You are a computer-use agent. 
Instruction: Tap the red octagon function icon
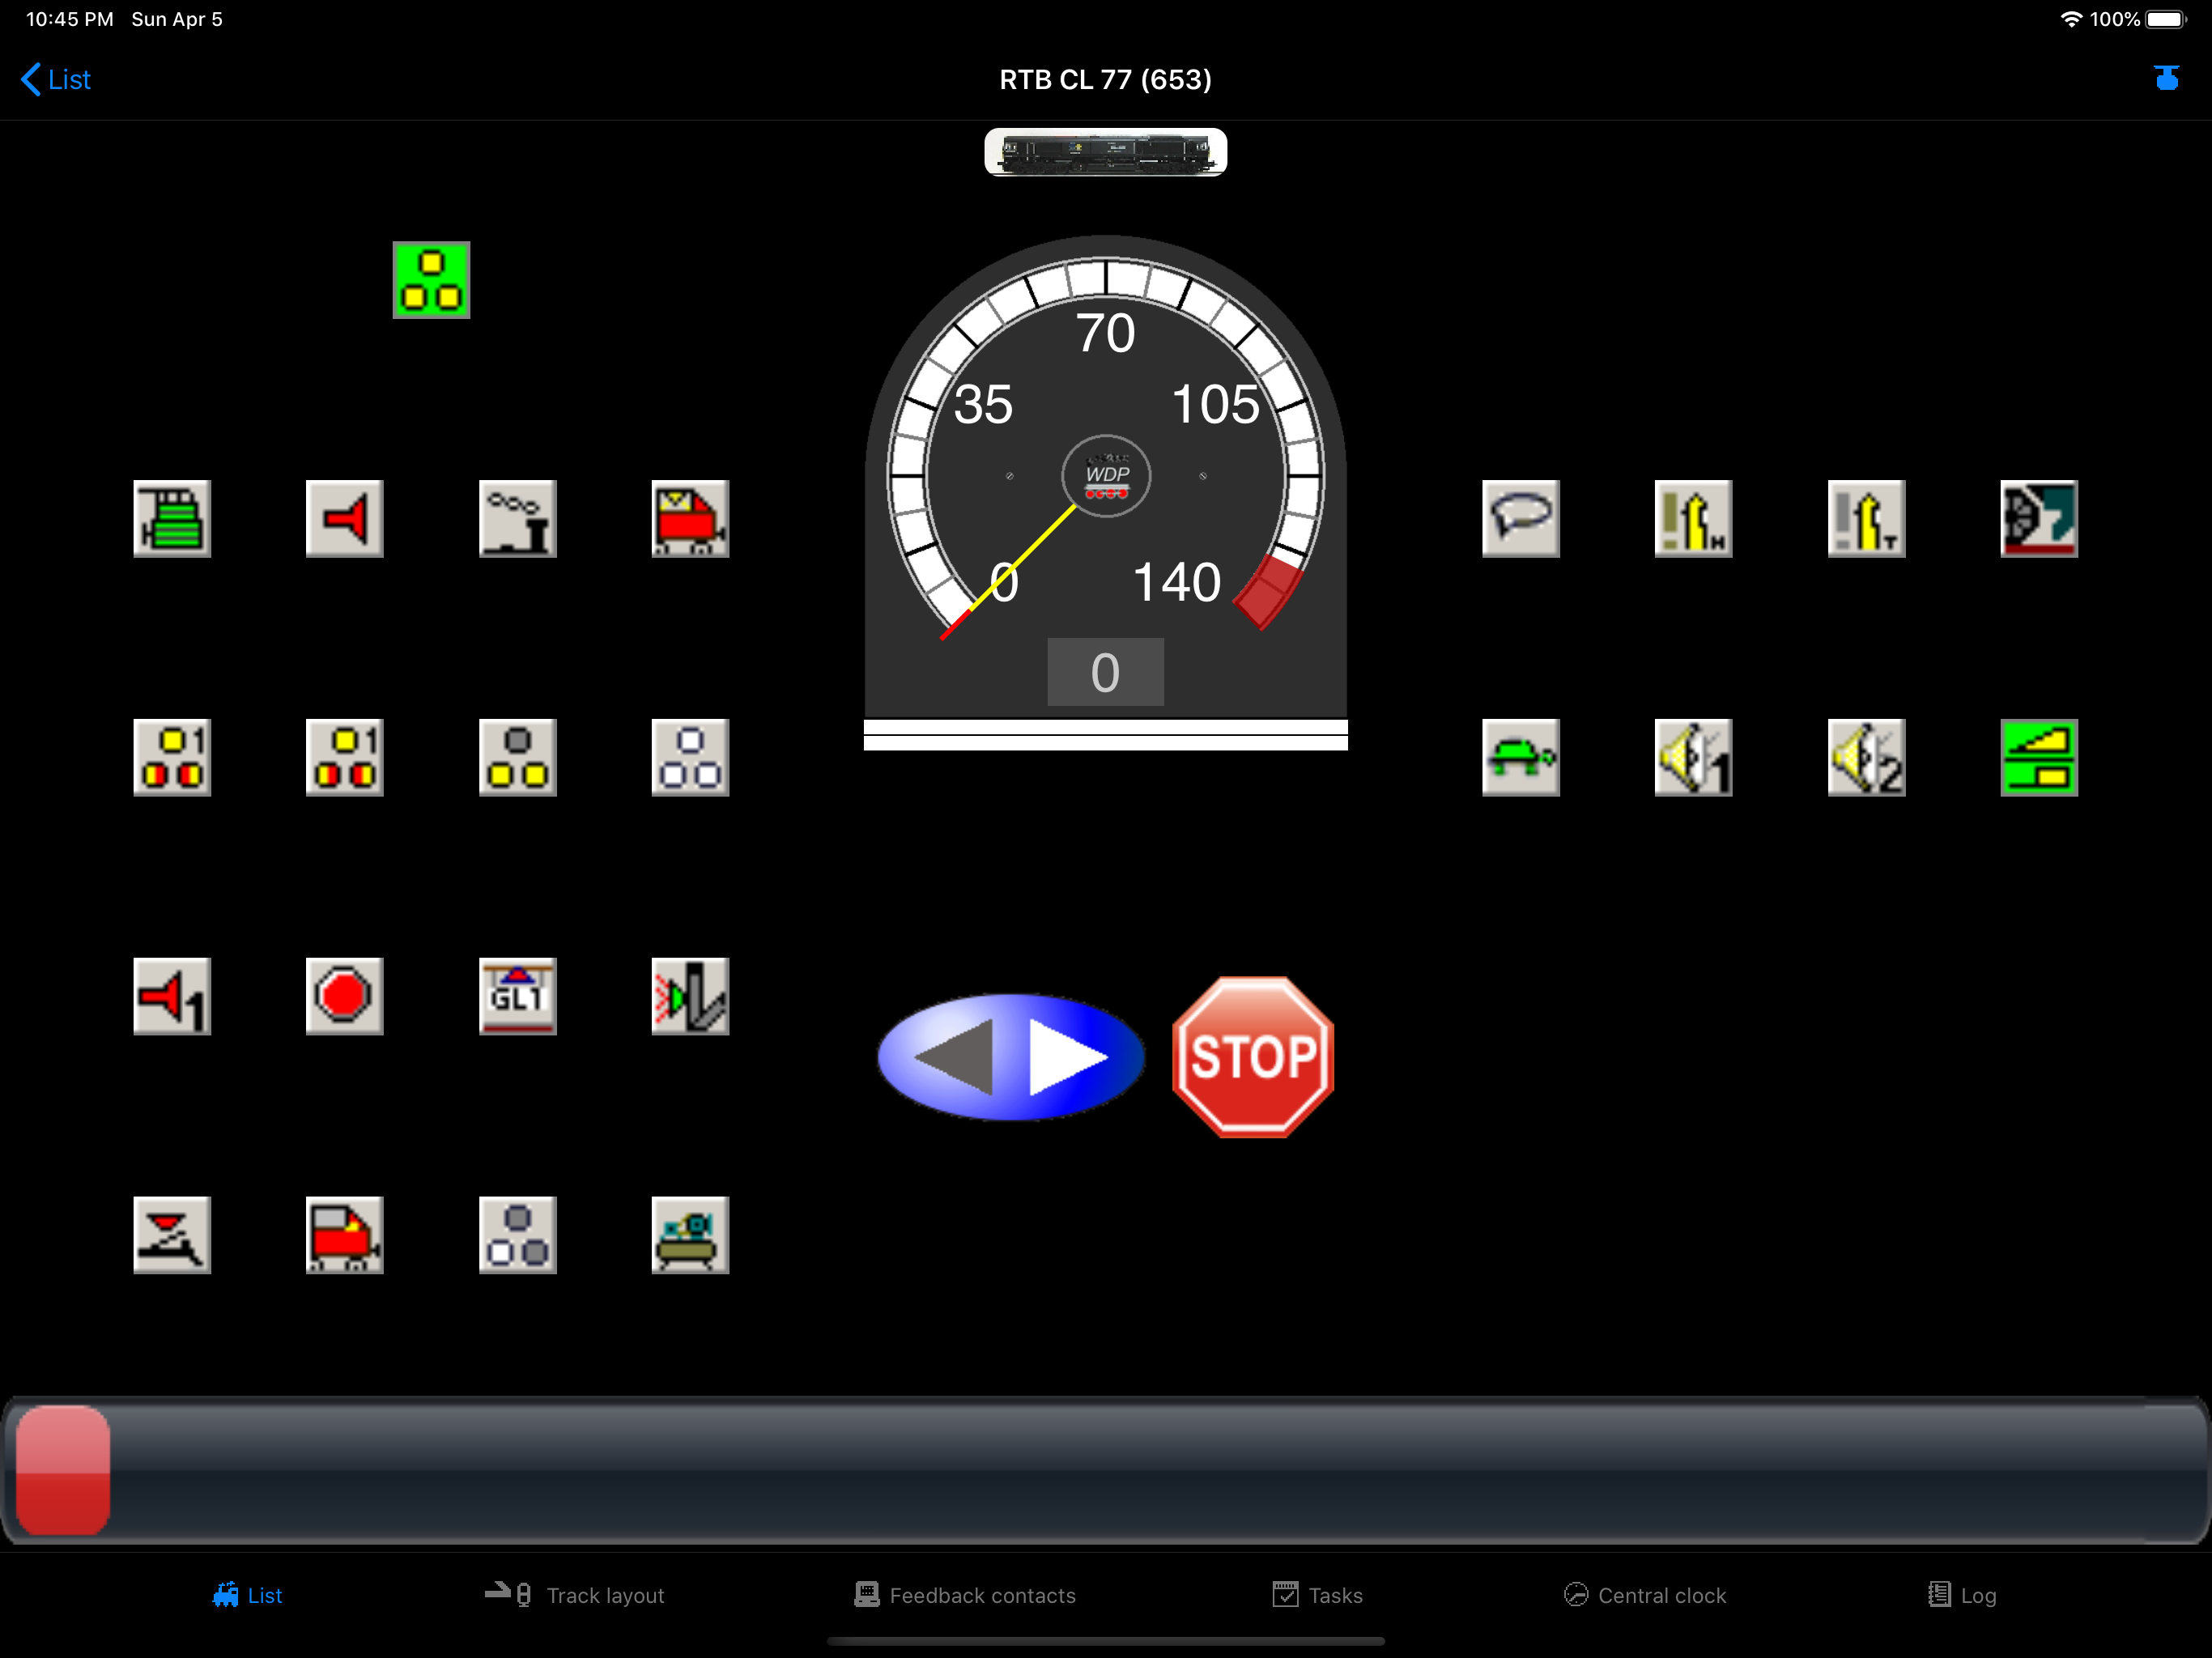pyautogui.click(x=345, y=997)
